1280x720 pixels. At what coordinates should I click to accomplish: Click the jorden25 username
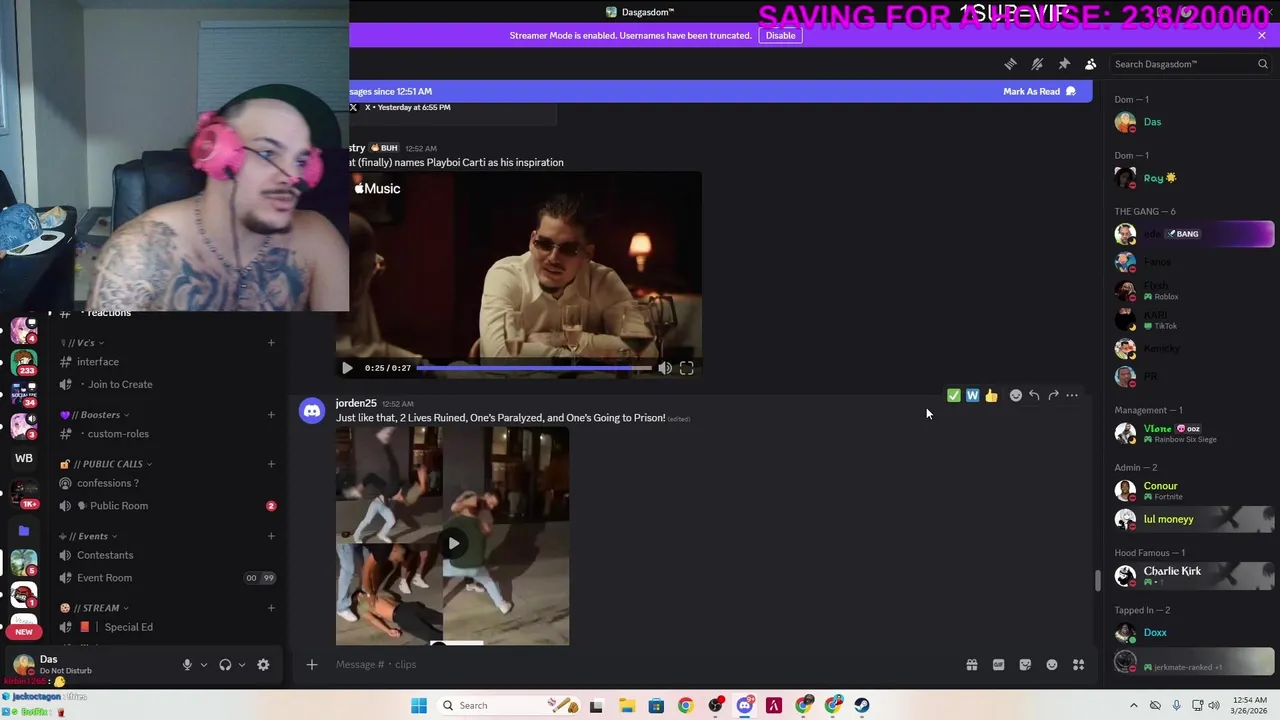click(x=356, y=403)
